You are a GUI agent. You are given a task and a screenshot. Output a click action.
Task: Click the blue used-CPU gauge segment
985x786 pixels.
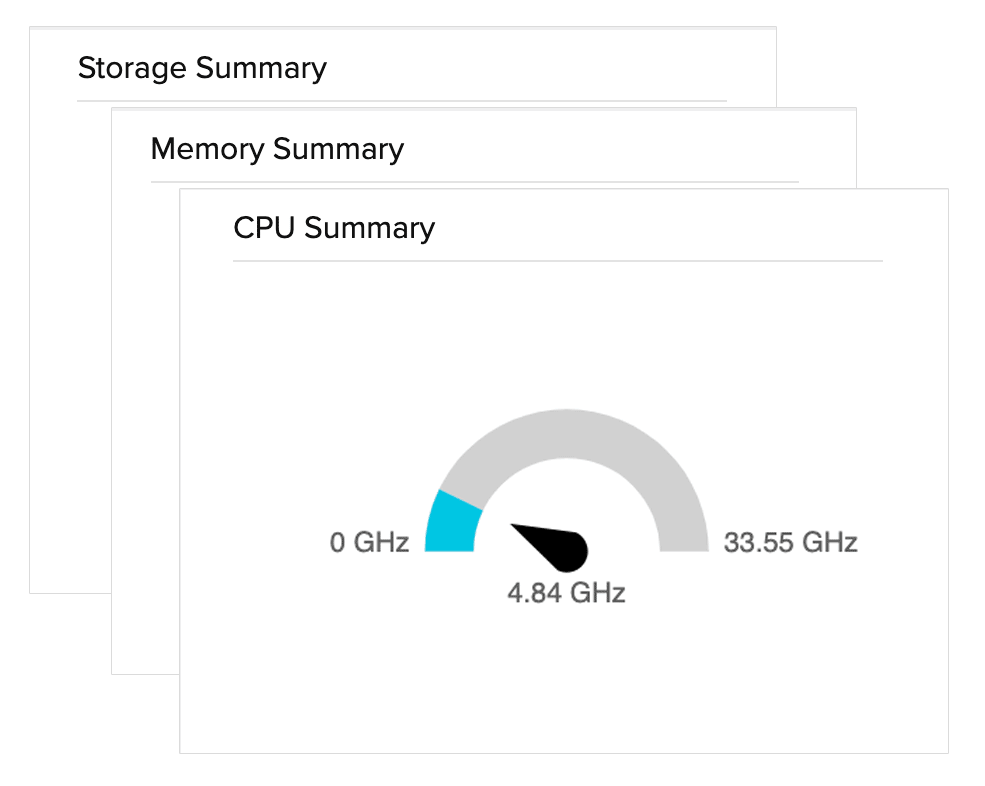coord(448,523)
